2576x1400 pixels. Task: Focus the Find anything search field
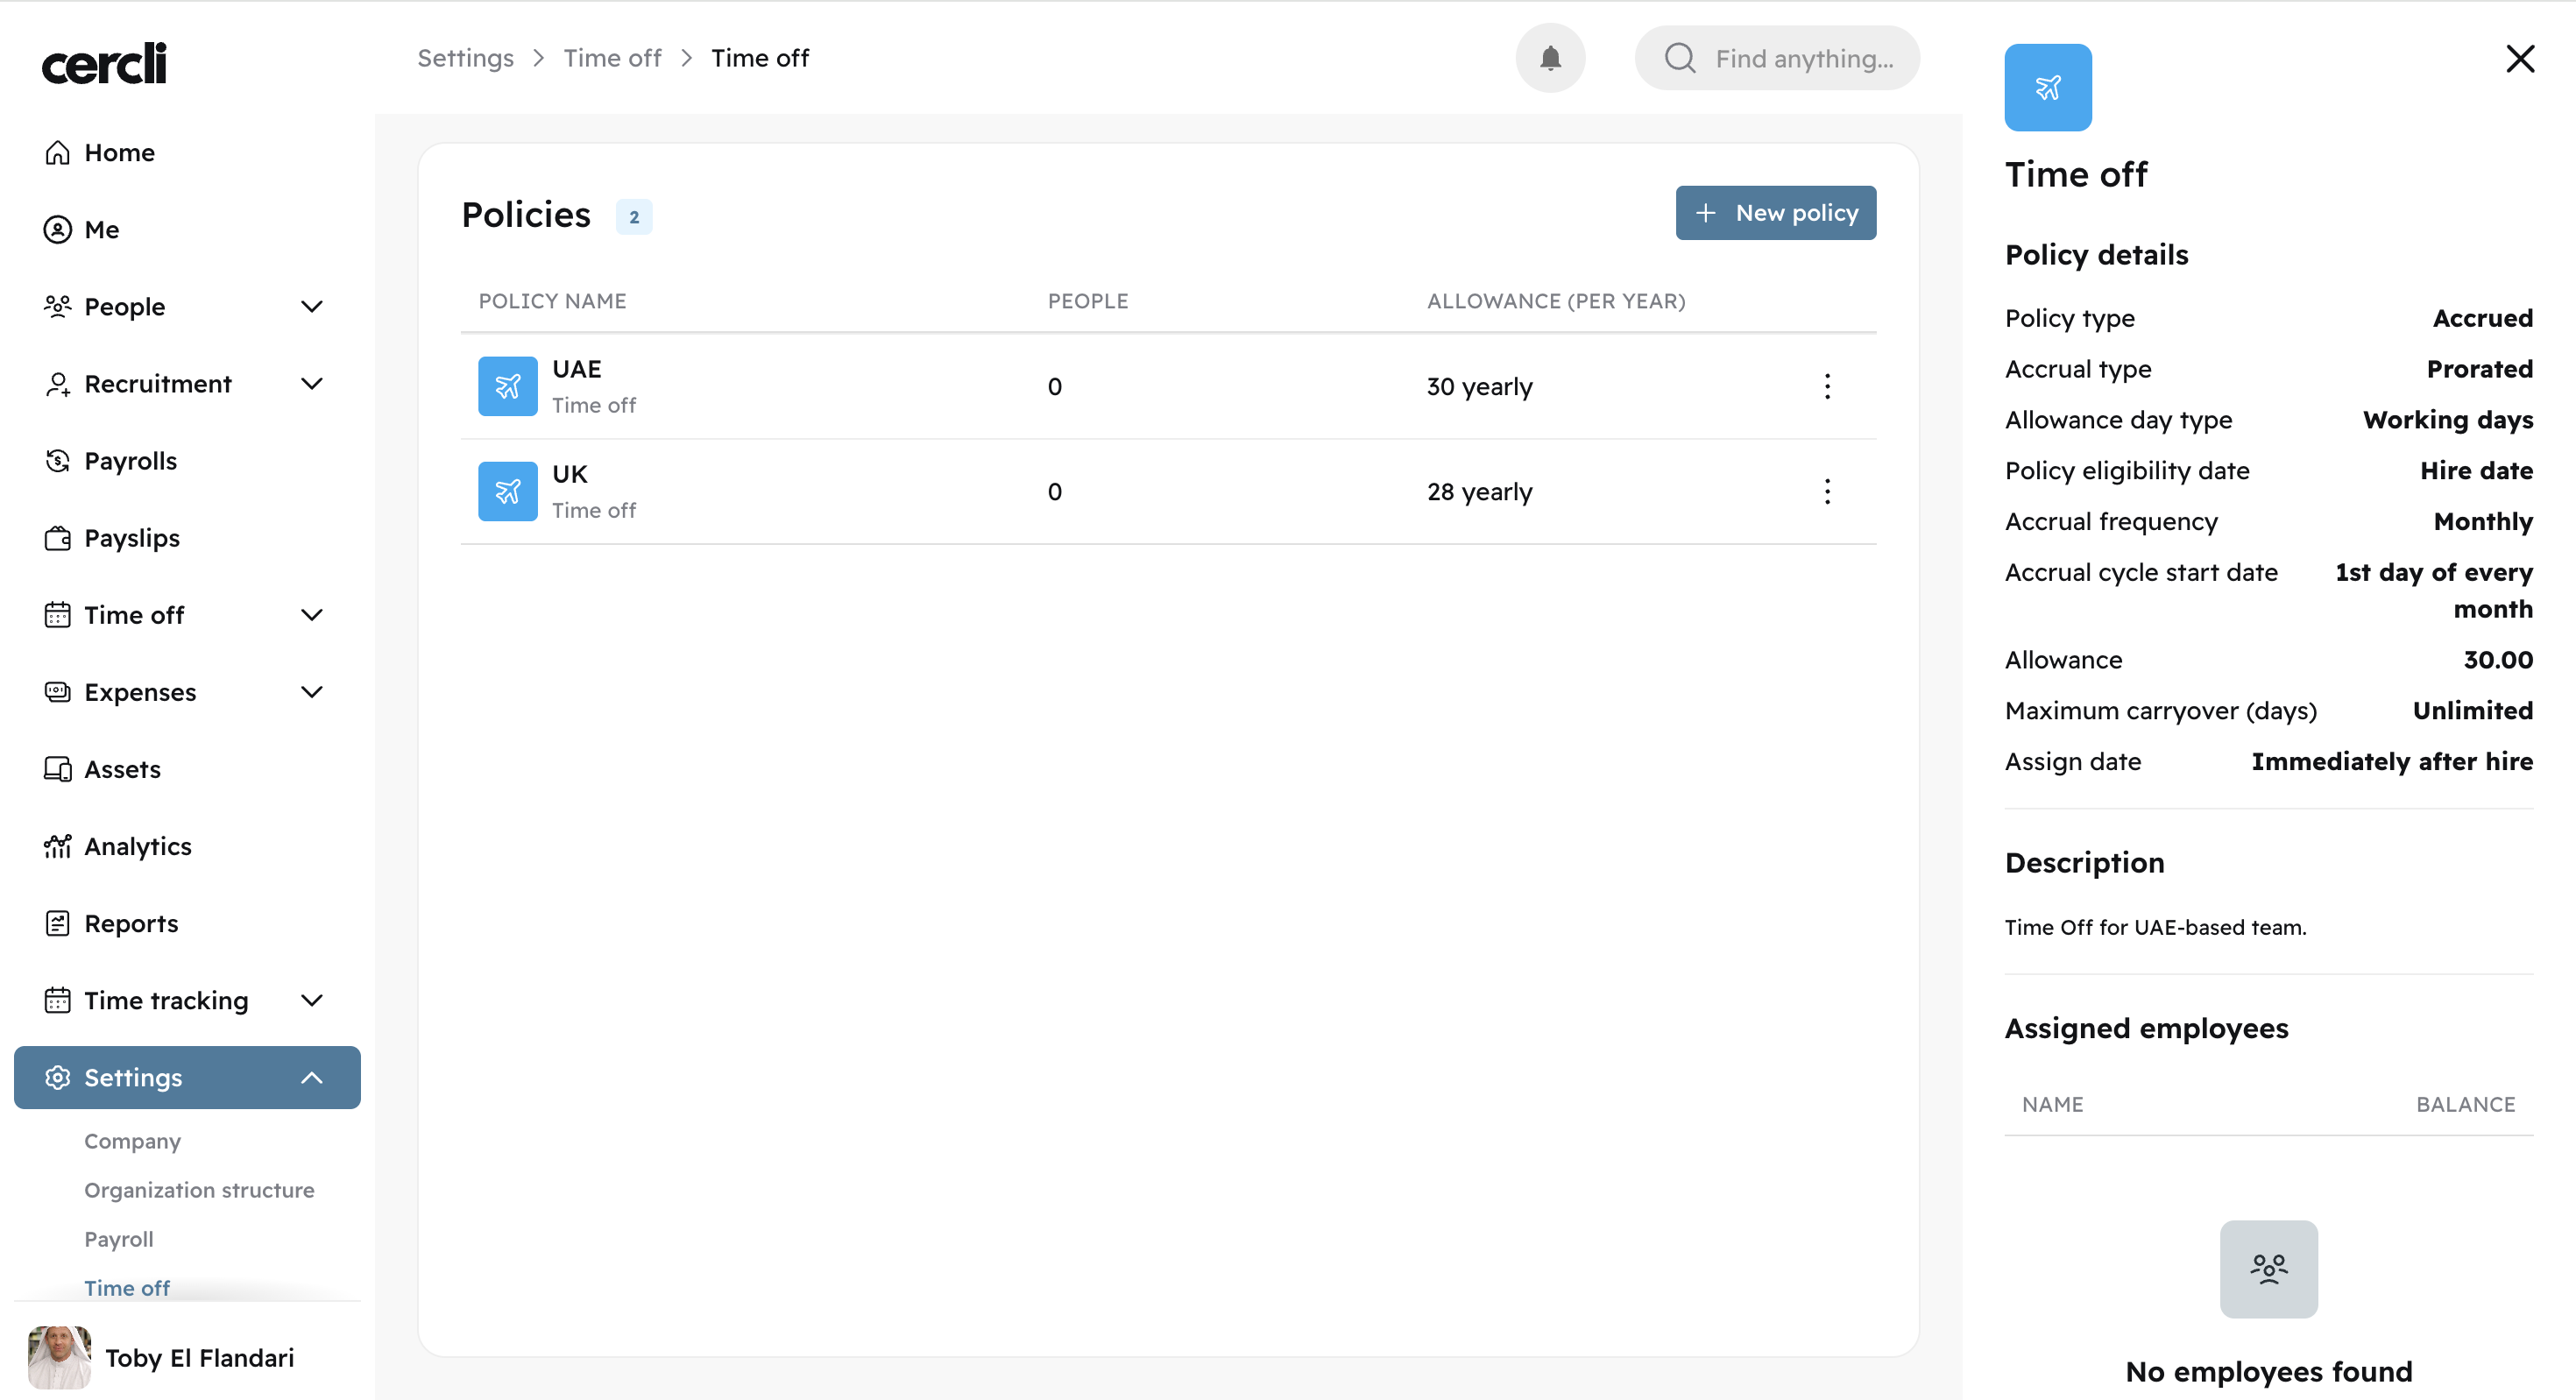[x=1803, y=59]
